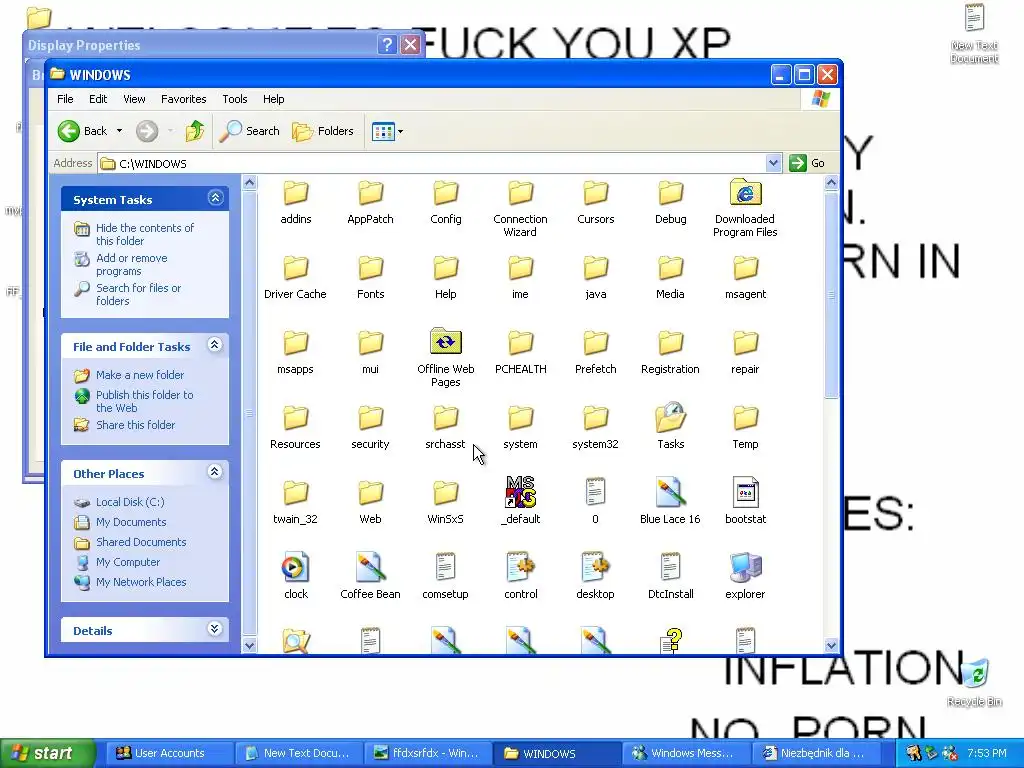Go to My Computer
1024x768 pixels.
128,562
